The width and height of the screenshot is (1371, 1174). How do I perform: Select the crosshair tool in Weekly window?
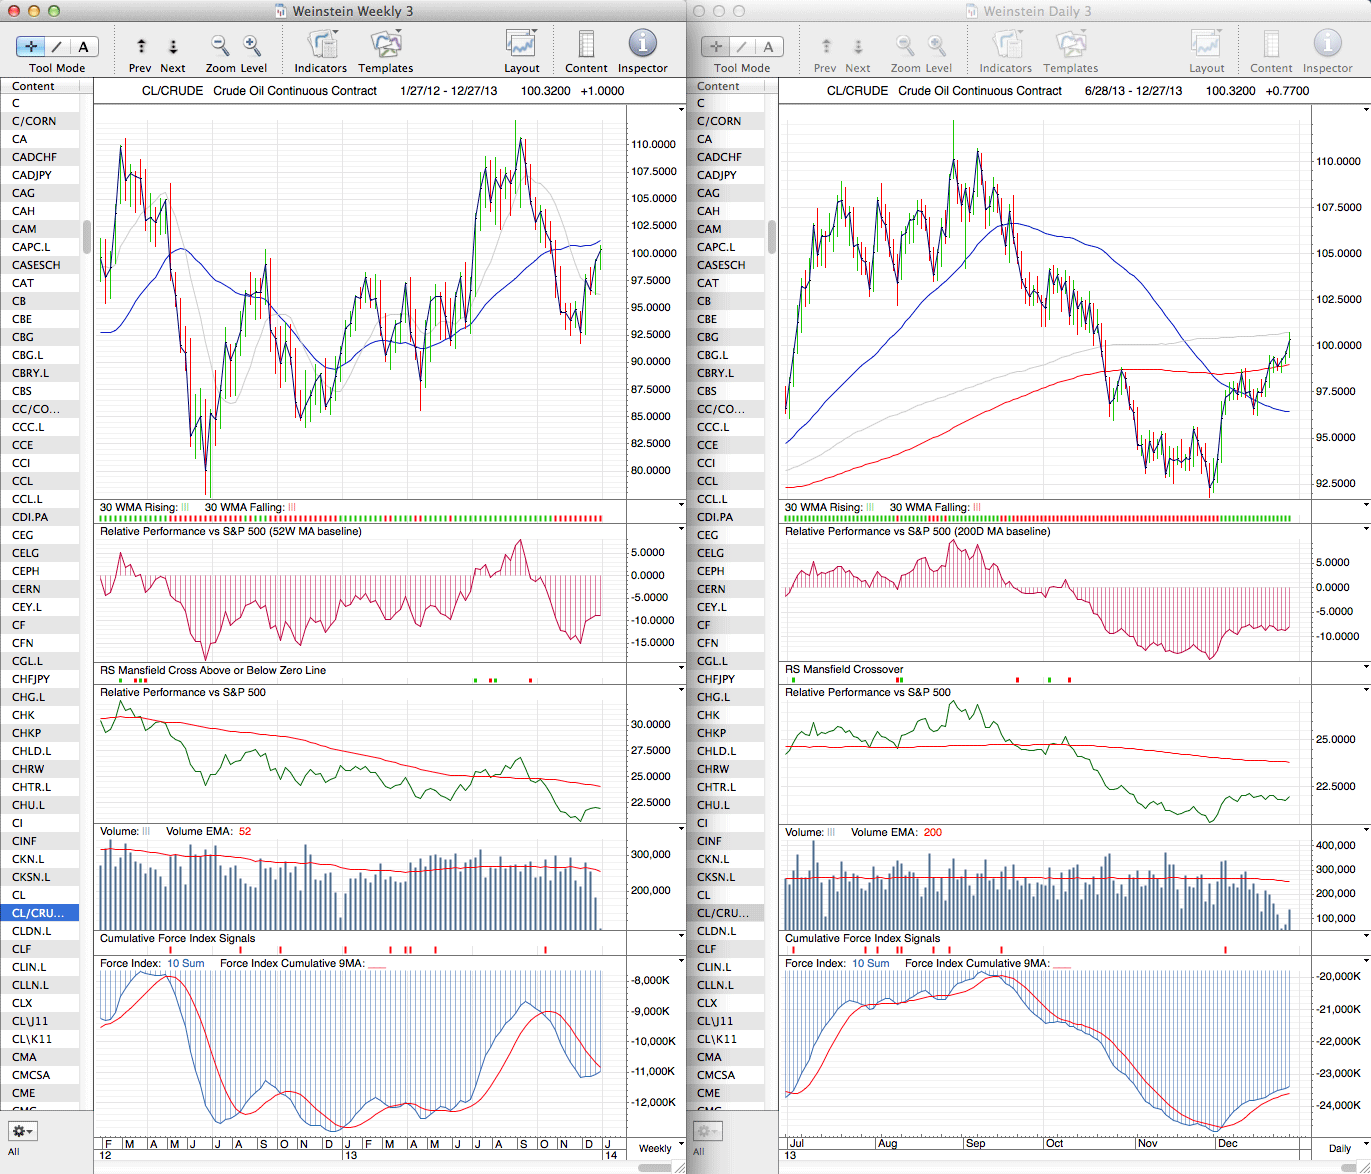(x=31, y=46)
